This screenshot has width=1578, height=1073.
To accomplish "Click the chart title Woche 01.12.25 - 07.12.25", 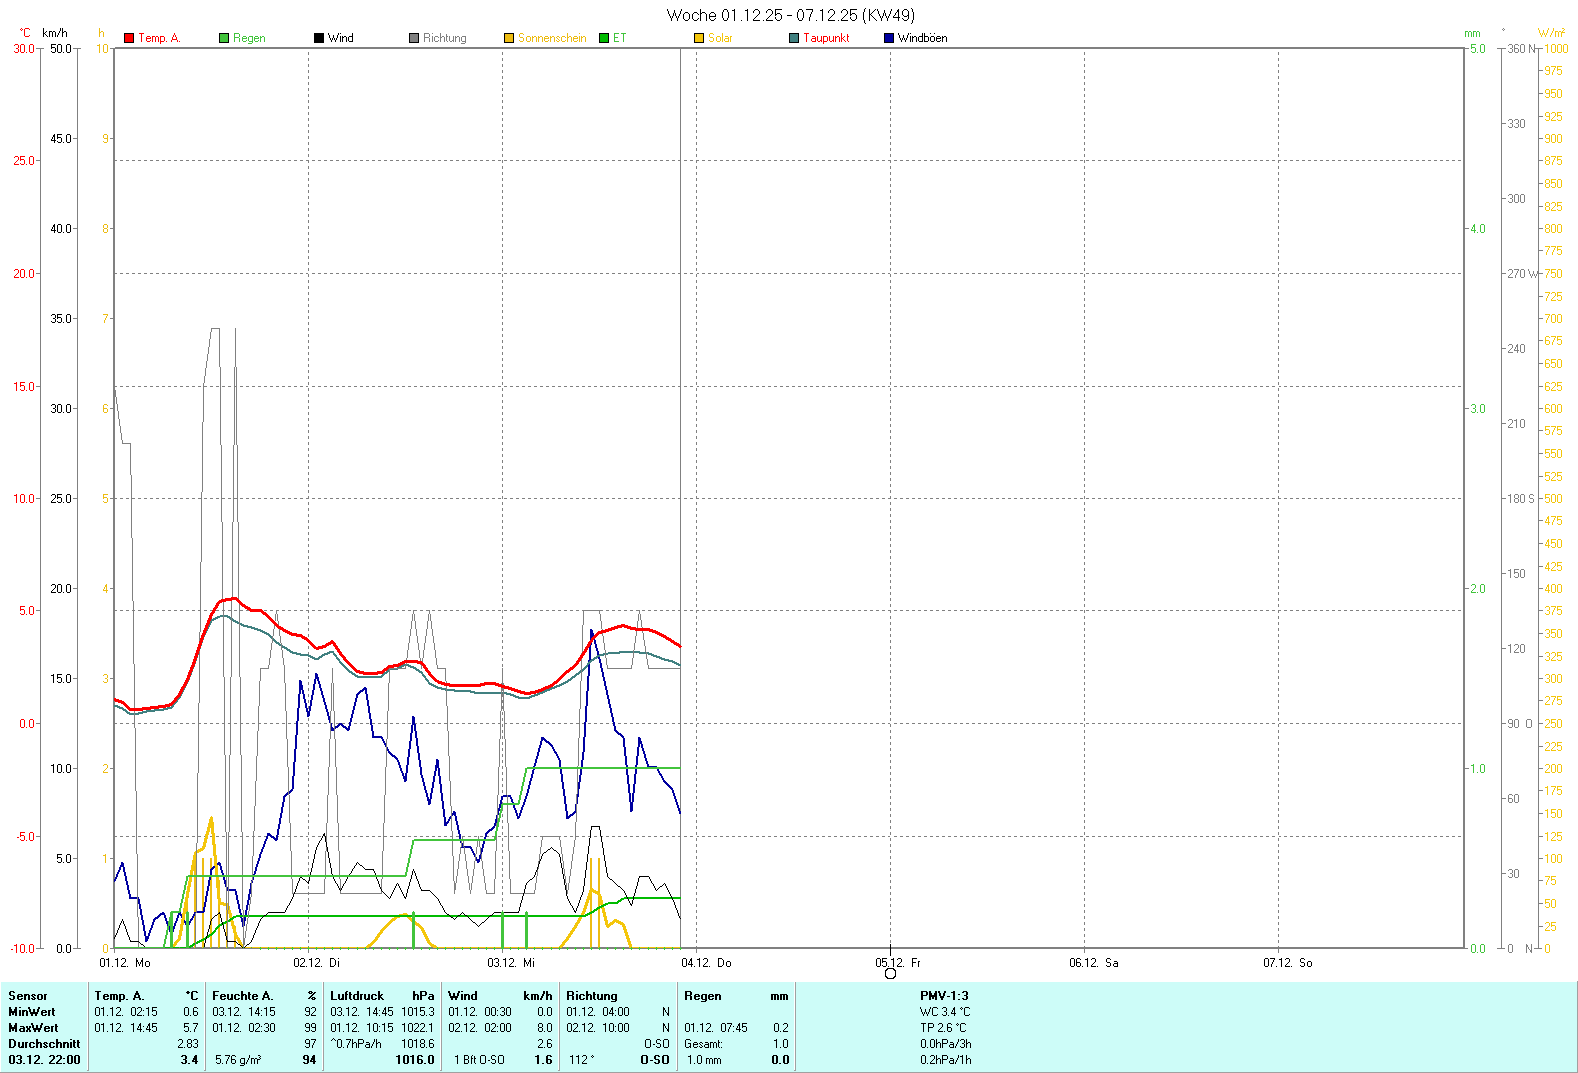I will [790, 15].
